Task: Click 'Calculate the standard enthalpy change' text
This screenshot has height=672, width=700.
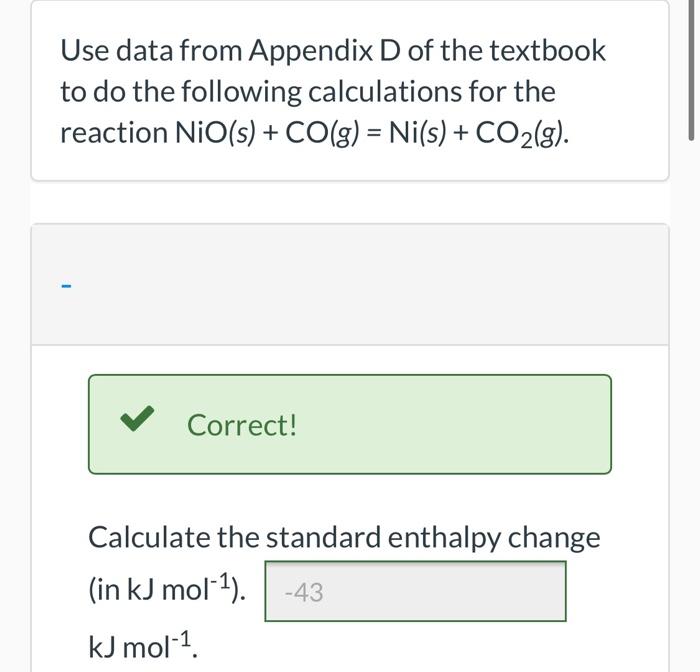Action: 344,538
